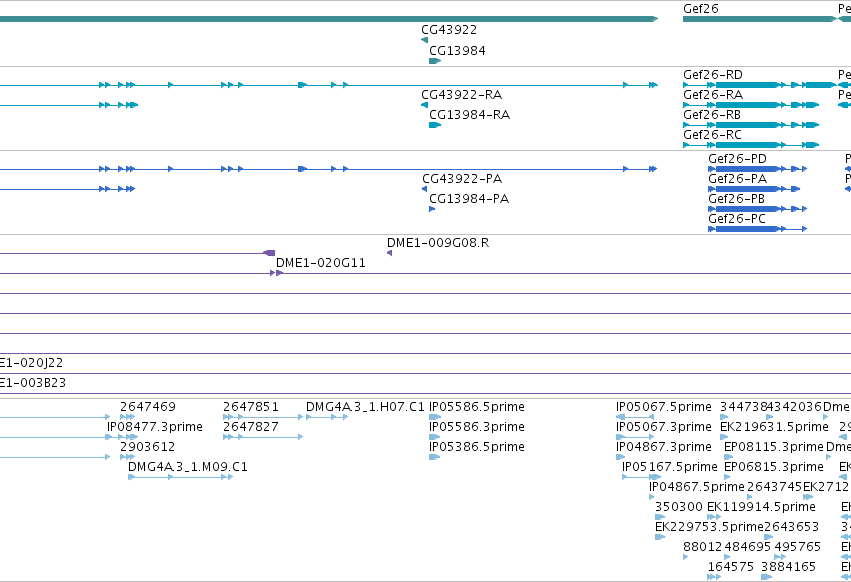Select EST feature 164575
Viewport: 851px width, 582px height.
(714, 577)
